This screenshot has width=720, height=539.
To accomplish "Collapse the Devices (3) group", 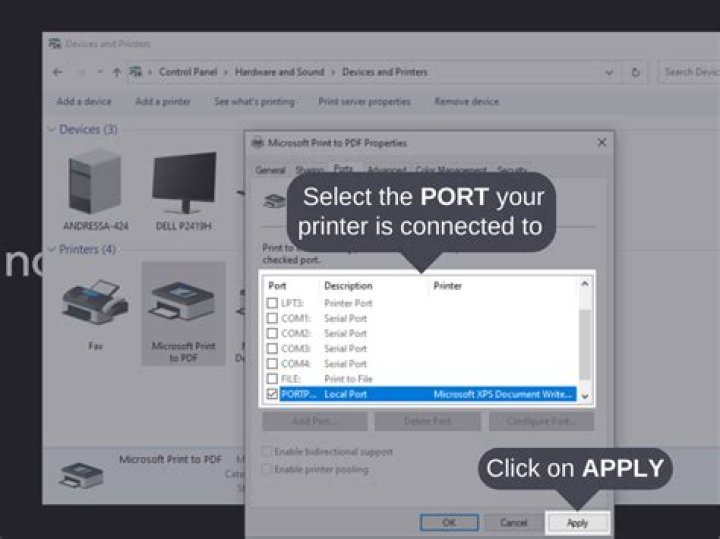I will [51, 129].
